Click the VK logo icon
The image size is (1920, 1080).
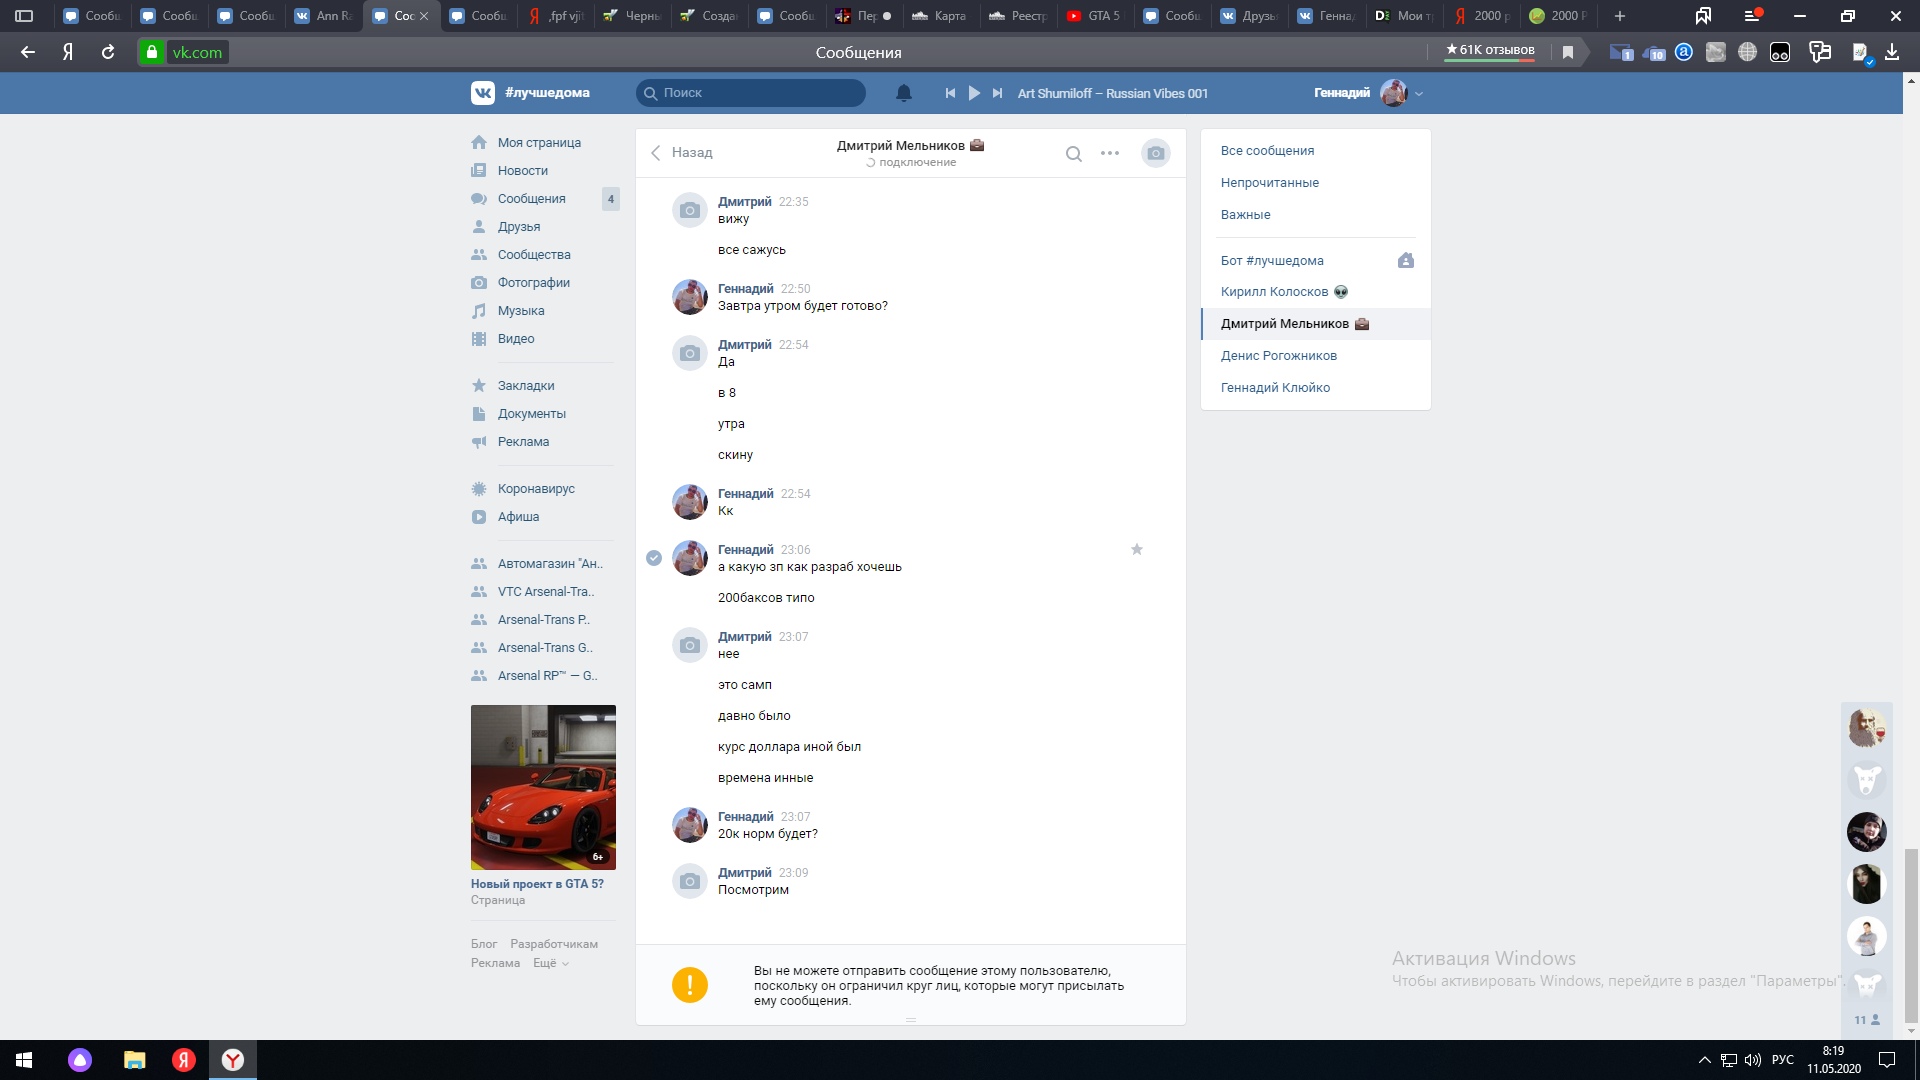[x=483, y=93]
